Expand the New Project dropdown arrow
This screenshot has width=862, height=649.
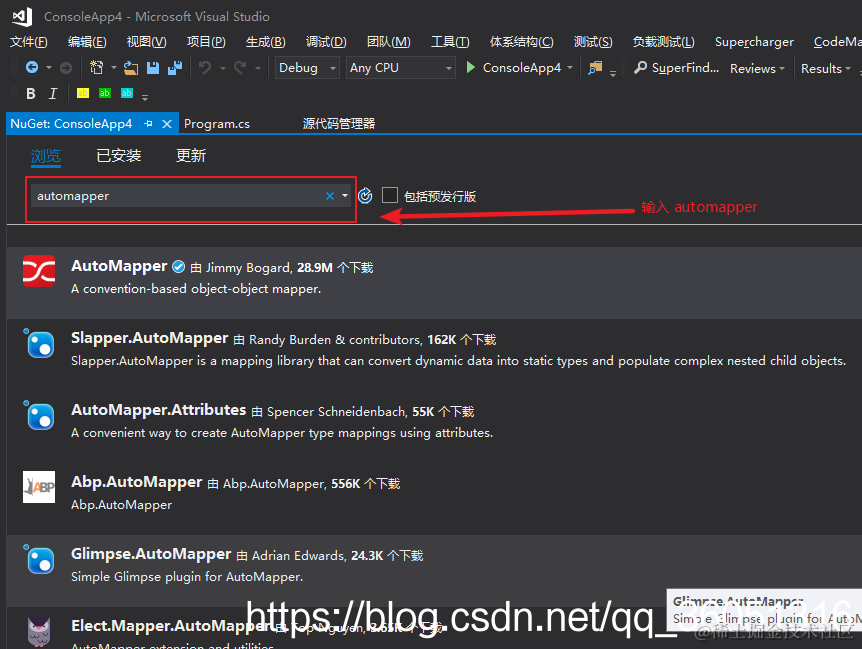tap(114, 68)
